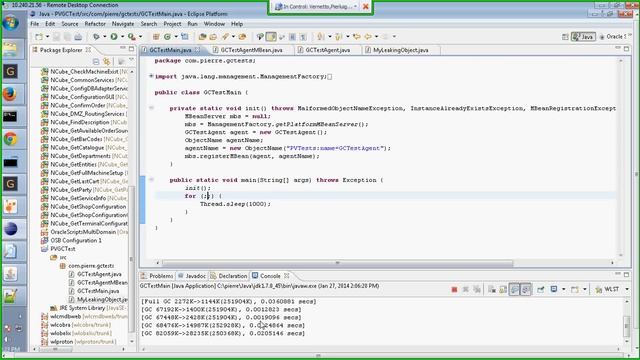Switch to the Java perspective button
640x360 pixels.
coord(583,37)
